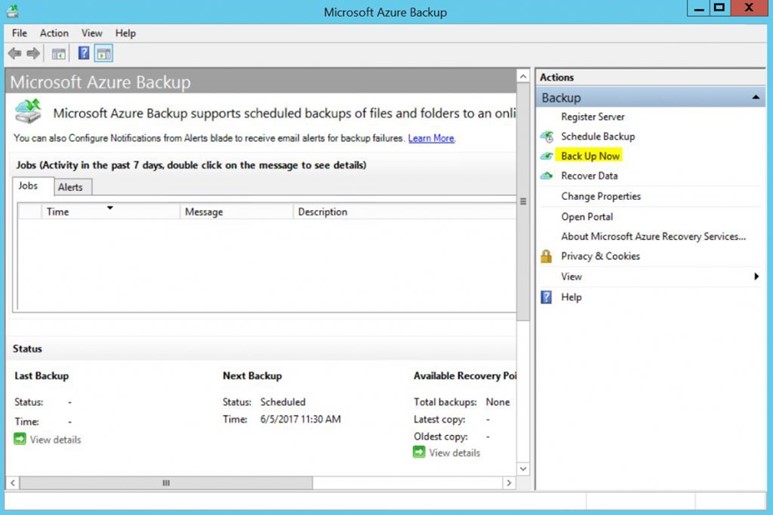This screenshot has width=773, height=515.
Task: Click Register Server action
Action: [x=593, y=117]
